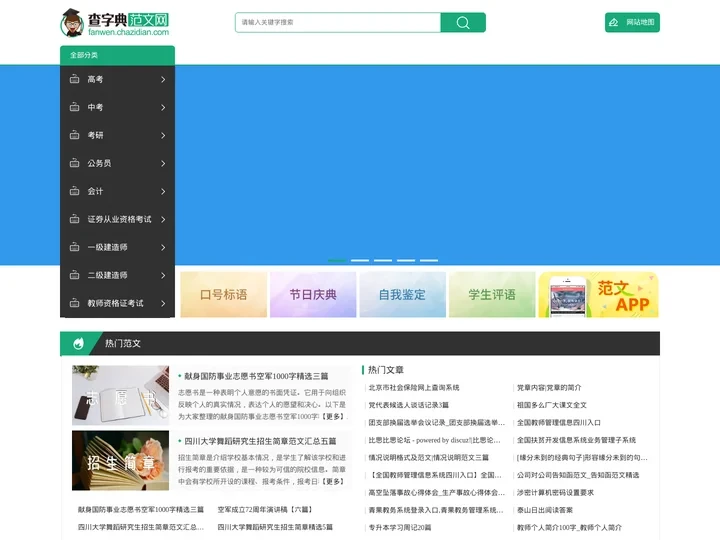
Task: Open 党章内容|党章的简介 link
Action: [x=549, y=388]
